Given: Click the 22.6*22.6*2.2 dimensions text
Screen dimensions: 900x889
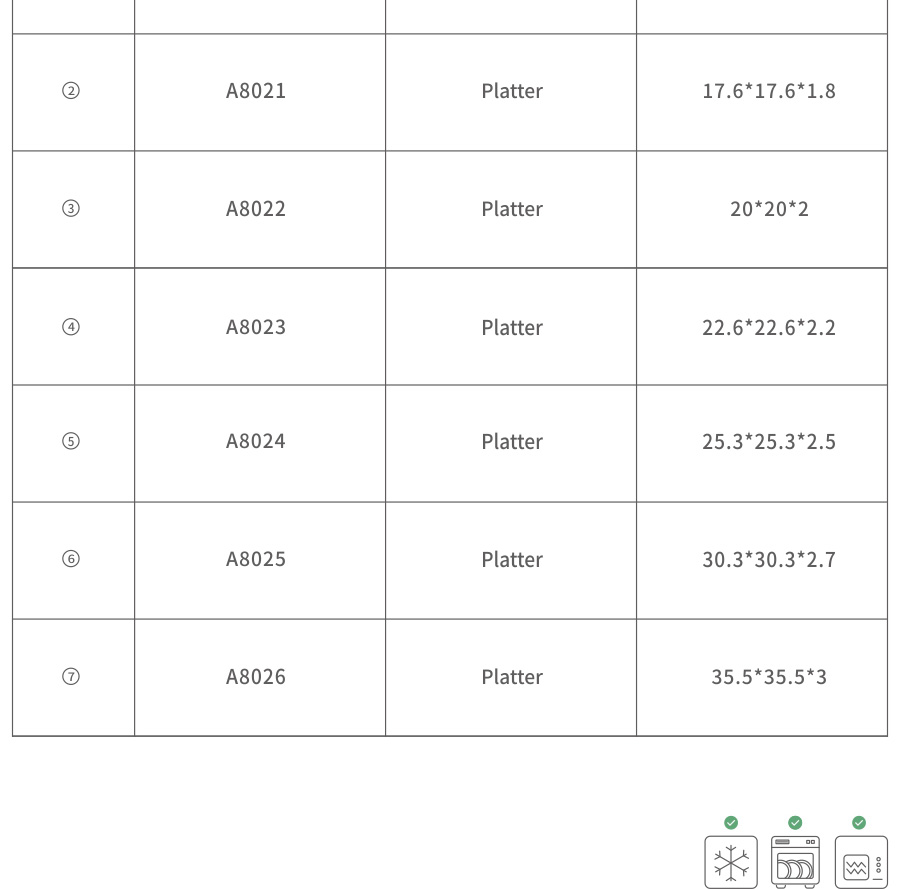Looking at the screenshot, I should tap(768, 327).
